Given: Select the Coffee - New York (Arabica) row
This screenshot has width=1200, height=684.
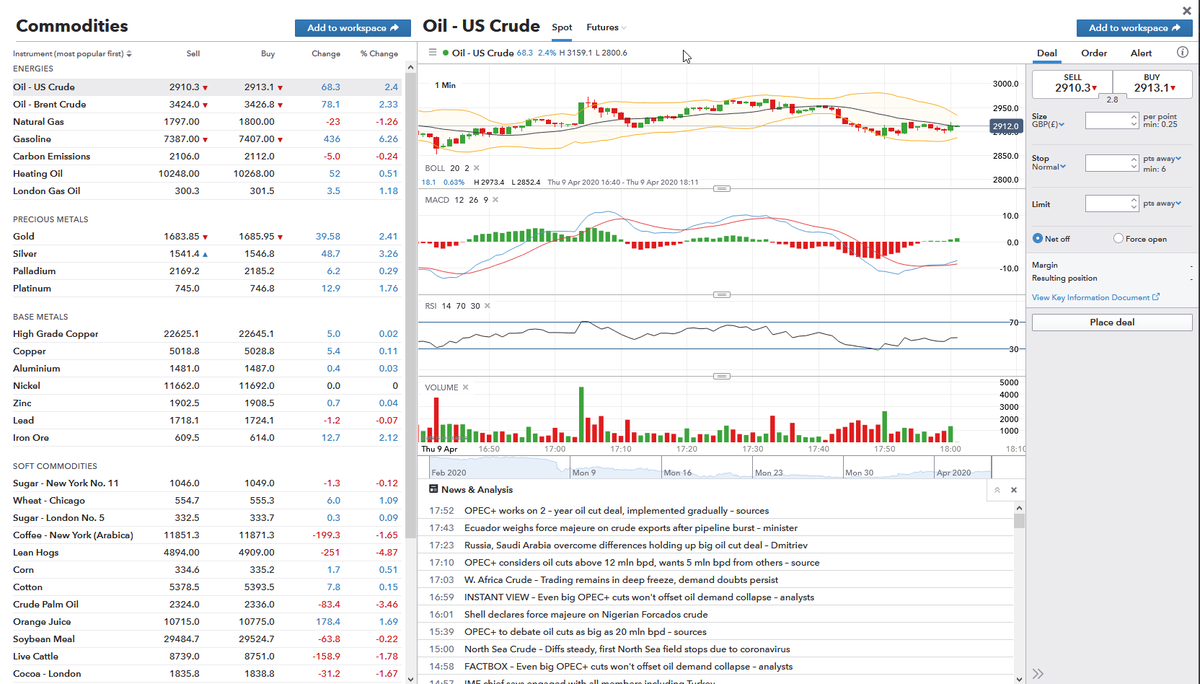Looking at the screenshot, I should click(x=207, y=535).
